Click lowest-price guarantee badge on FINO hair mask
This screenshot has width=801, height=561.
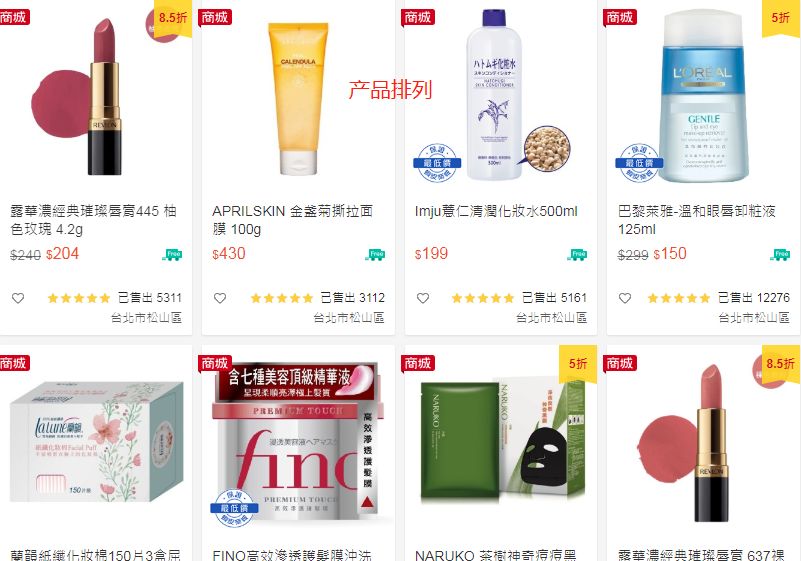234,508
